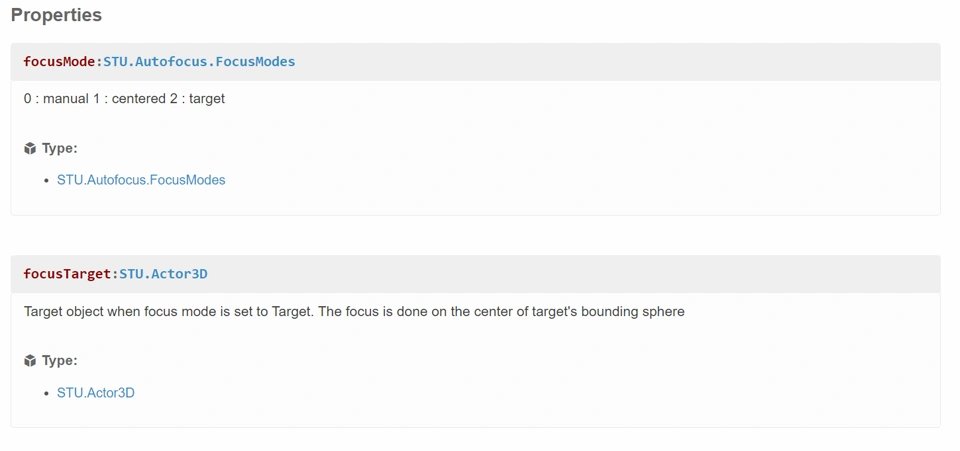Click the cube icon in the focusTarget section

(x=30, y=361)
